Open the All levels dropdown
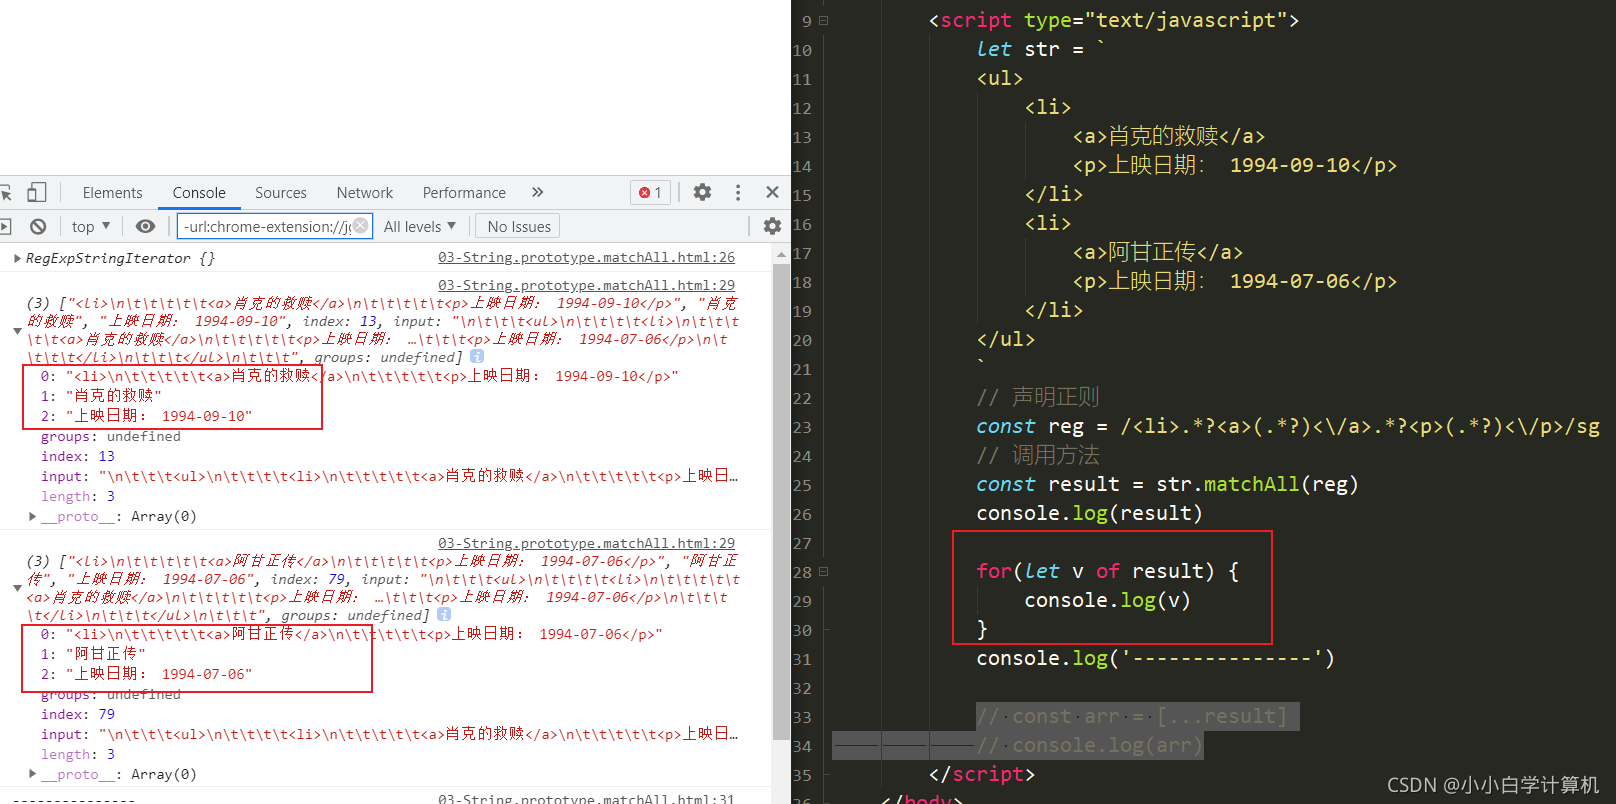This screenshot has width=1616, height=804. tap(420, 227)
